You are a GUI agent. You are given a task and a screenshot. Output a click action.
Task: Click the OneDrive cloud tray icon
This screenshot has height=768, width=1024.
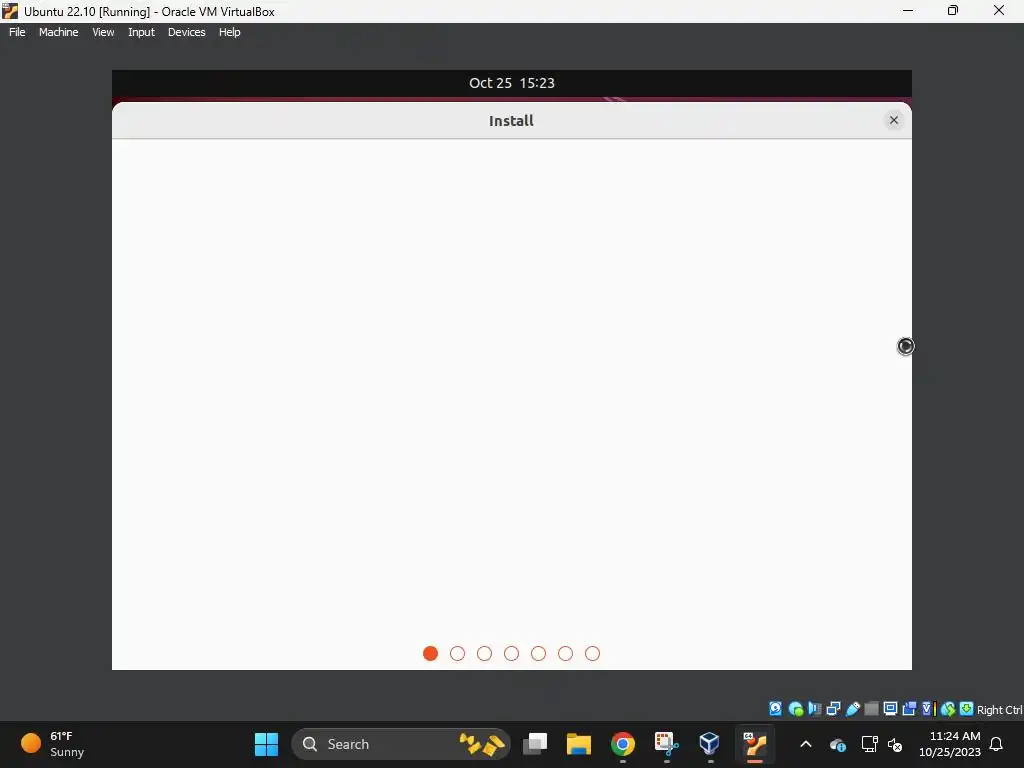click(837, 744)
